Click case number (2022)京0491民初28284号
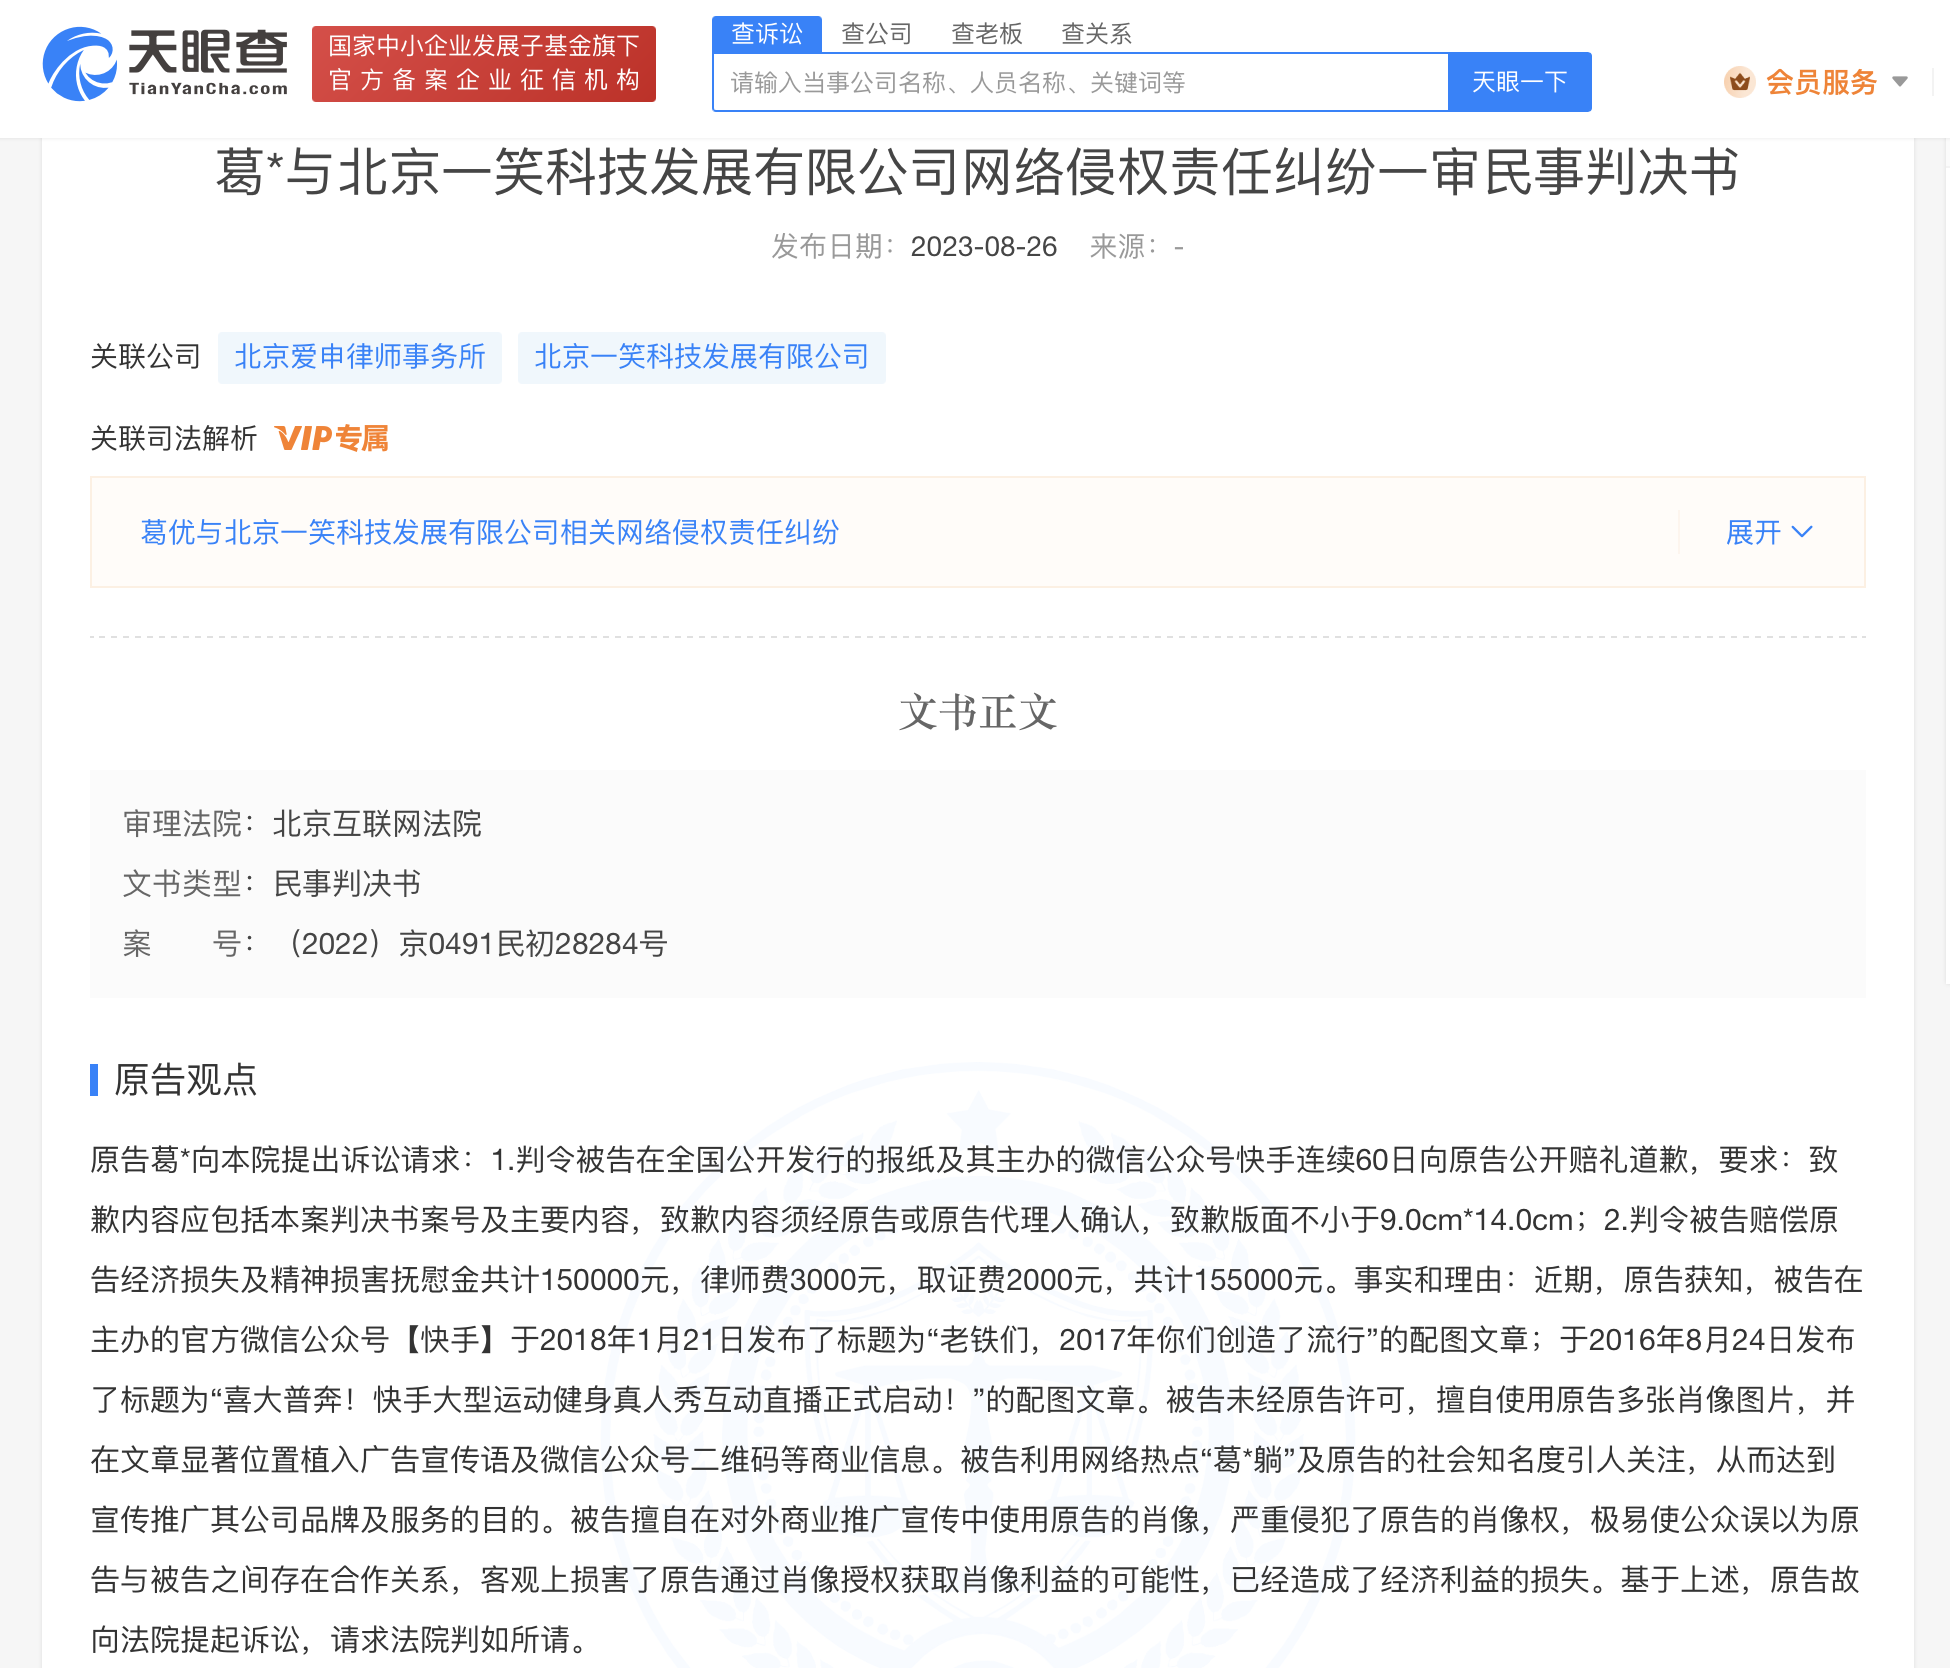 click(476, 944)
